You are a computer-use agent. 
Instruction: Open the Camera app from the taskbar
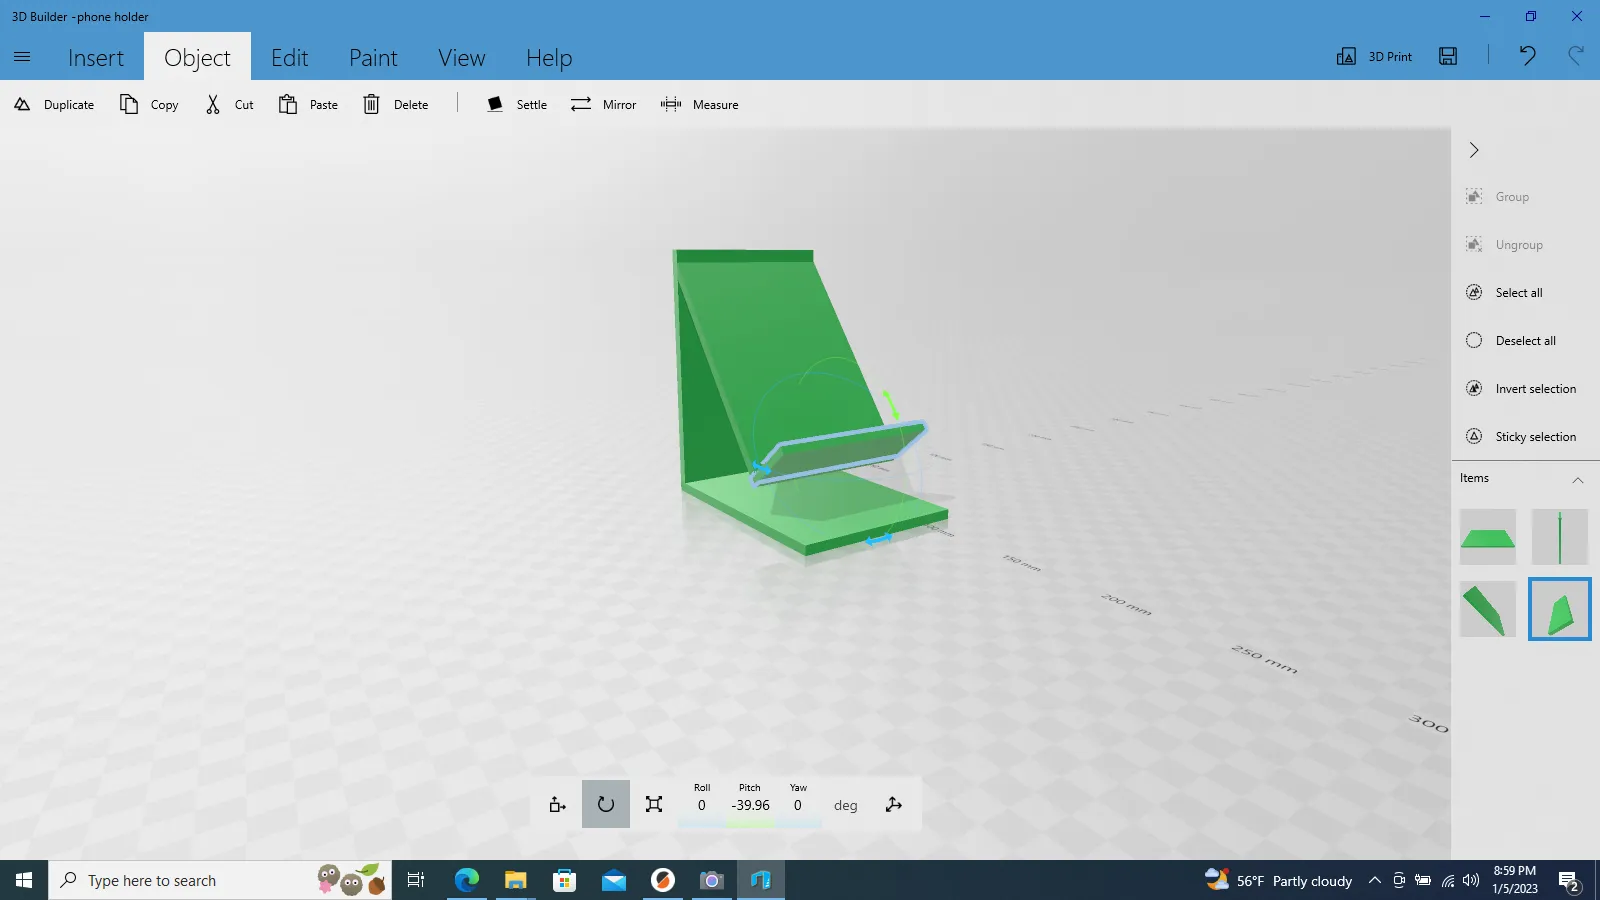point(711,880)
